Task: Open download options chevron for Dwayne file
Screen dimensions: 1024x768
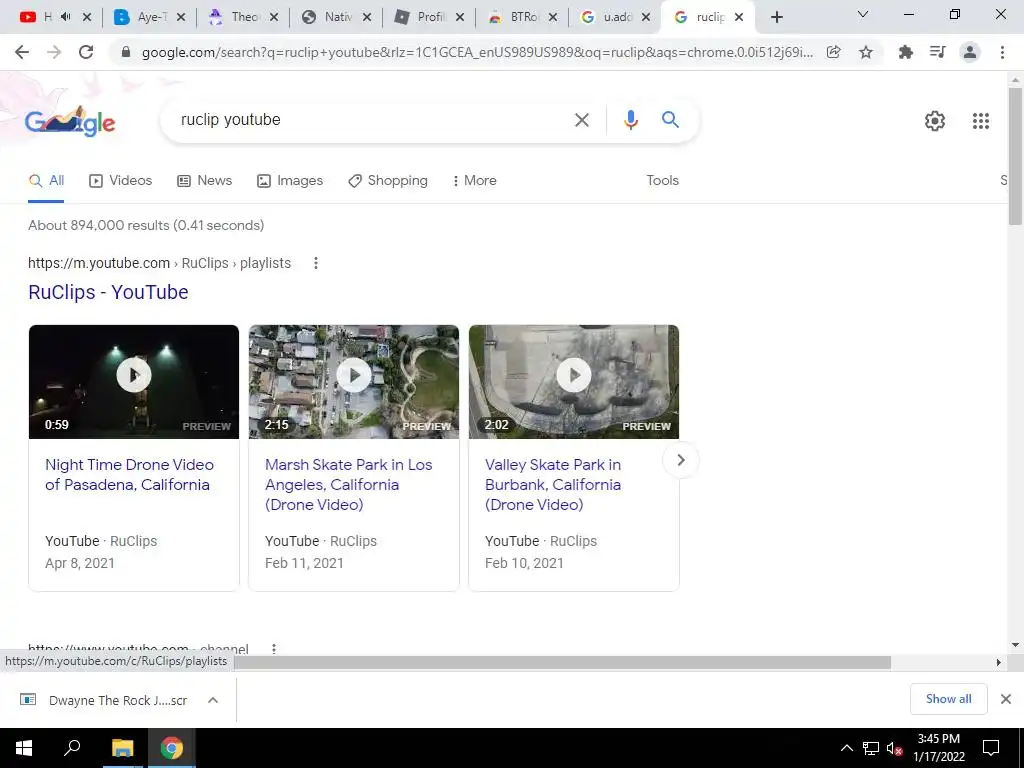Action: coord(212,700)
